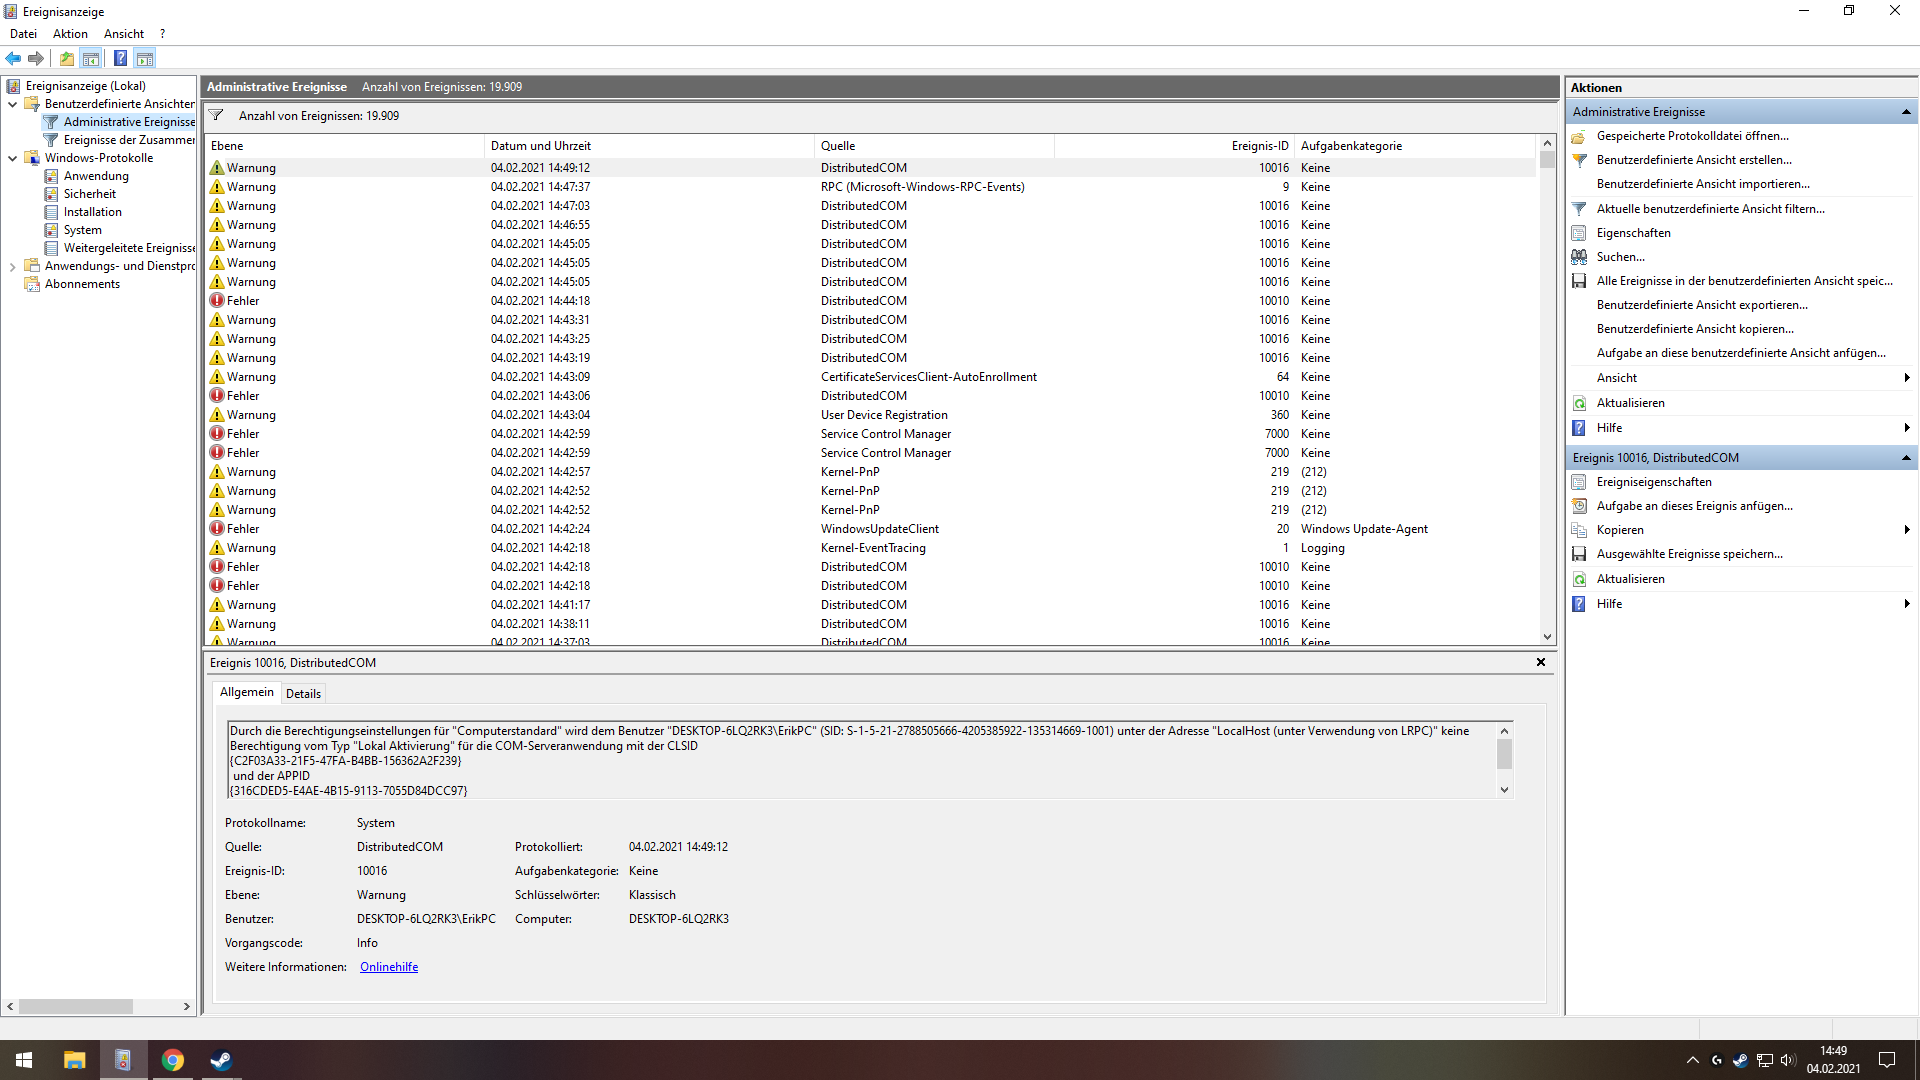Viewport: 1920px width, 1080px height.
Task: Toggle the action pane show/hide button
Action: click(x=145, y=58)
